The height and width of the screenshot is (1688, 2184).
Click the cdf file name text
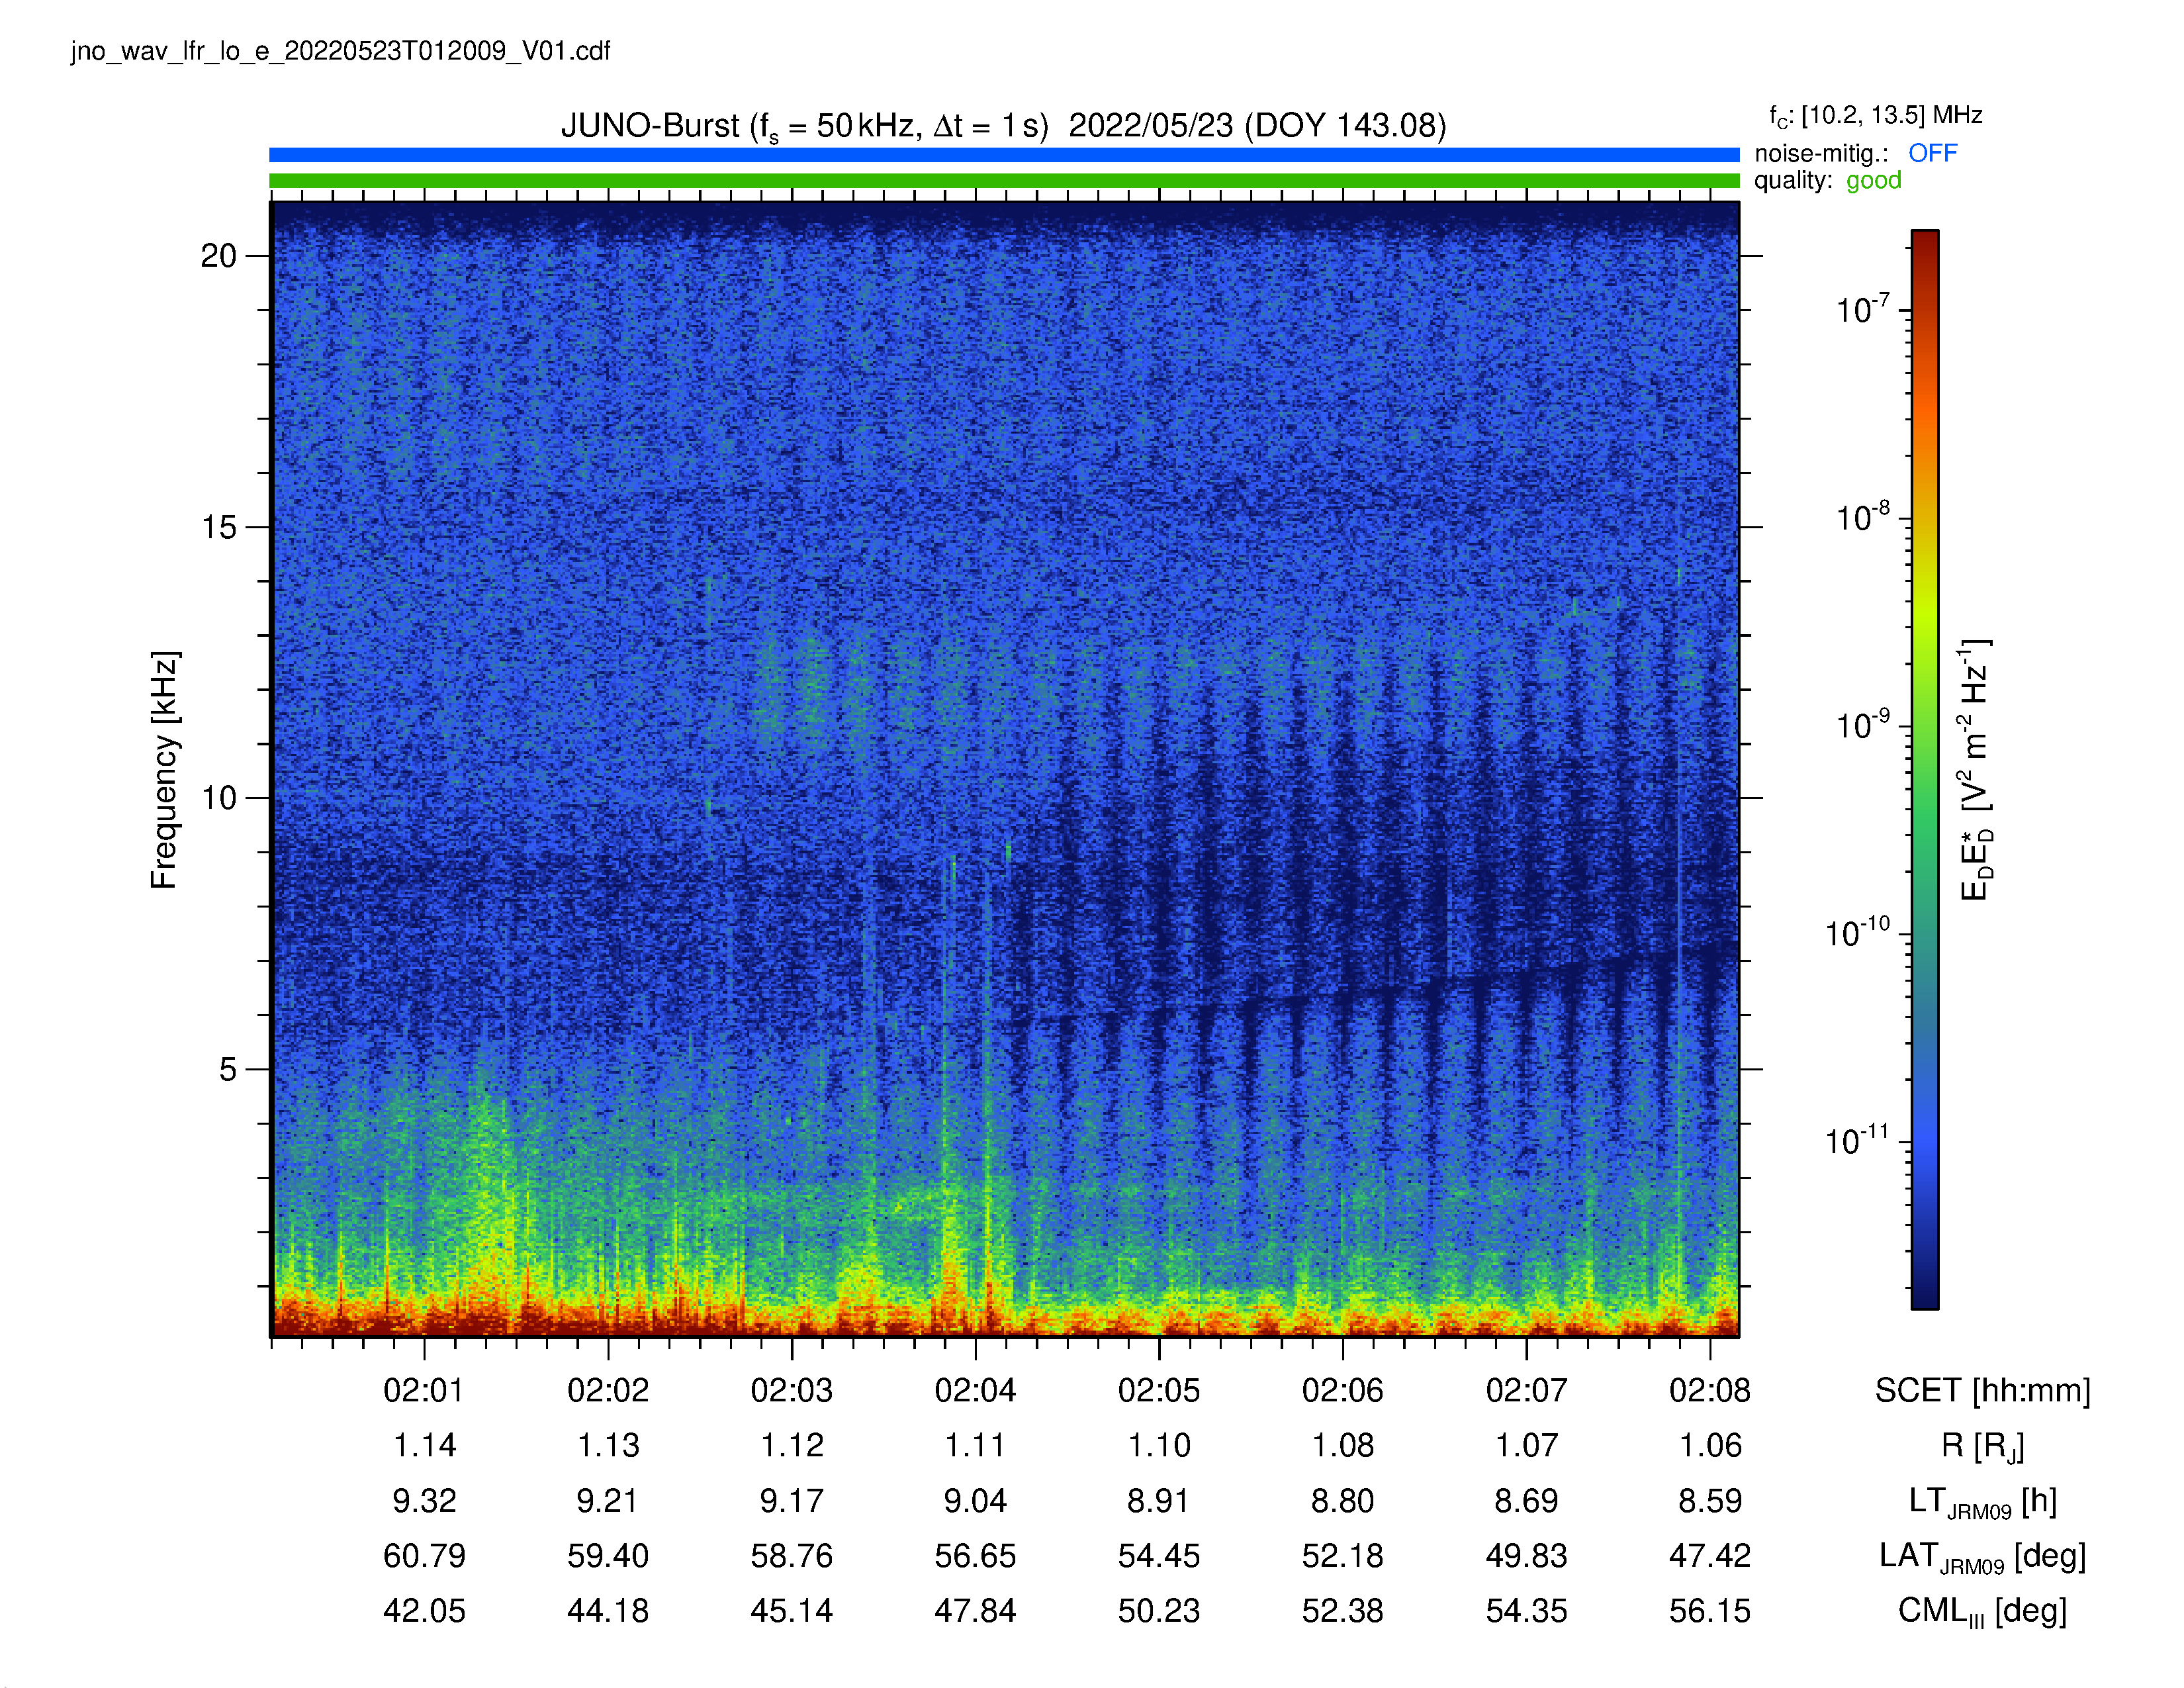[340, 51]
